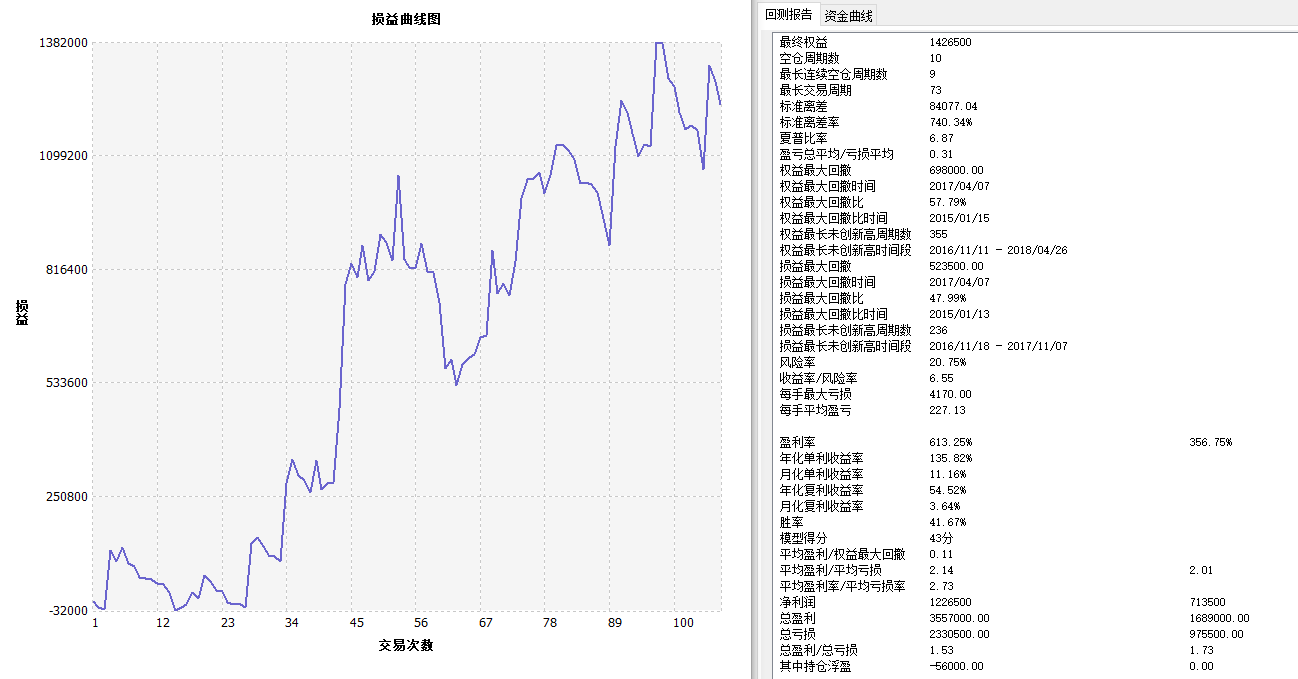Click the x-axis tick labeled 100
The height and width of the screenshot is (679, 1298).
click(x=683, y=623)
